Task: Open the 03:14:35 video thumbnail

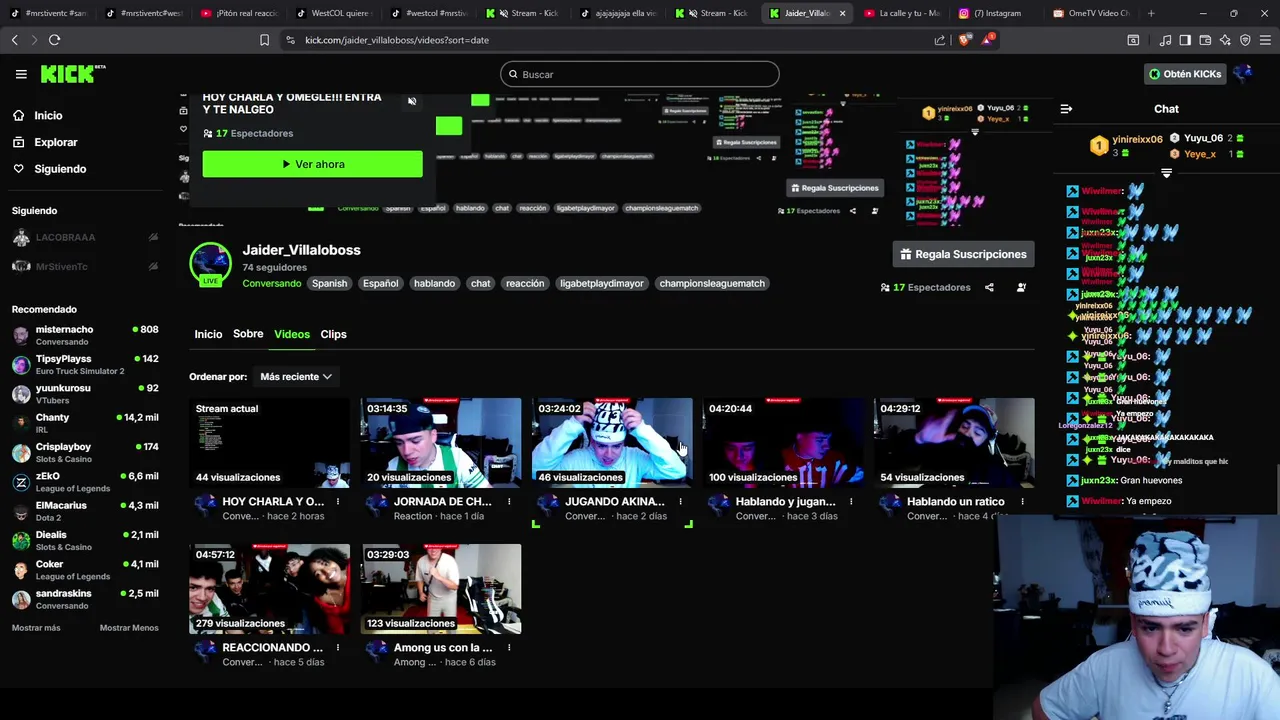Action: click(x=441, y=443)
